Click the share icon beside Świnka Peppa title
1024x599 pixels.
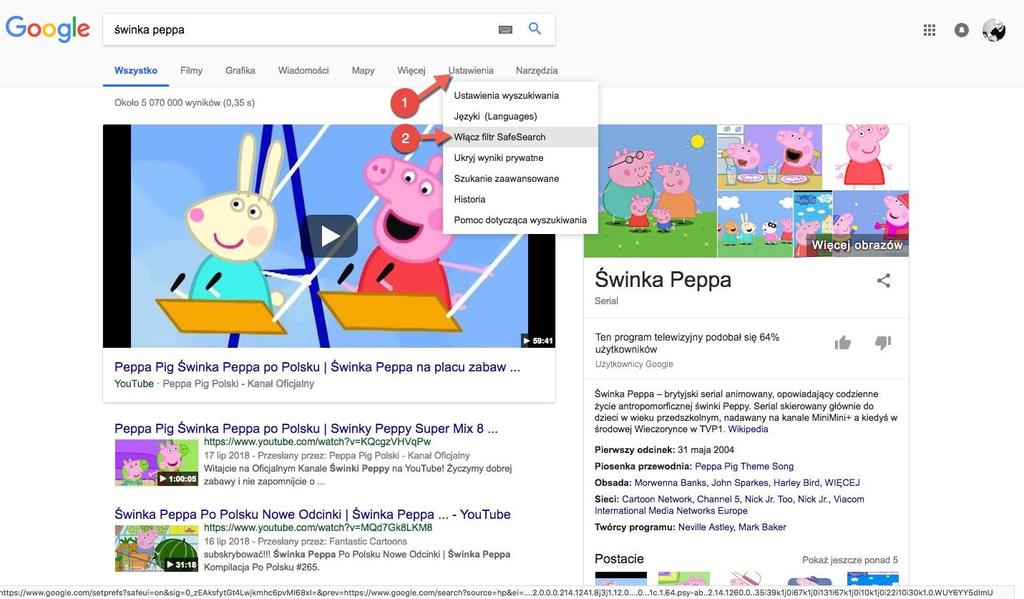tap(884, 281)
